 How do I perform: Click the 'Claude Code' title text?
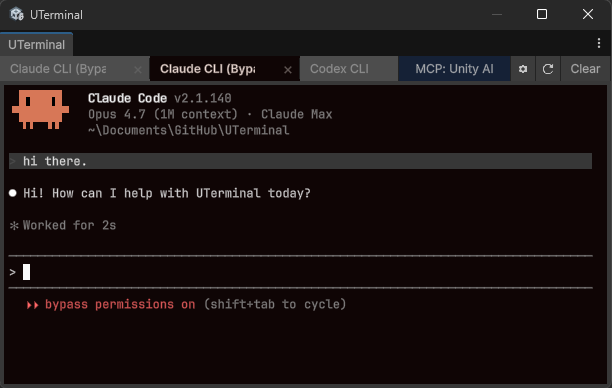click(x=127, y=98)
